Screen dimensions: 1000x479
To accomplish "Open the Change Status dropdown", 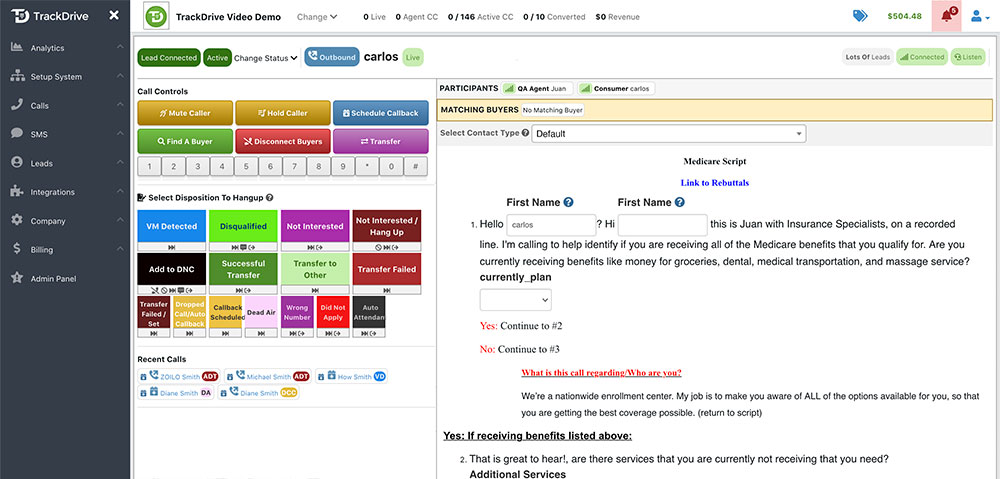I will coord(266,58).
